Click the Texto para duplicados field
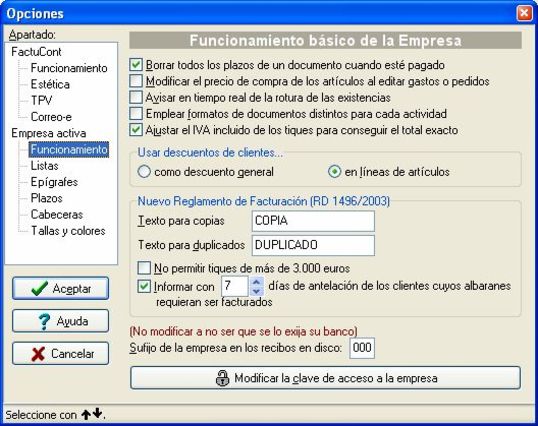The width and height of the screenshot is (538, 426). [x=313, y=245]
